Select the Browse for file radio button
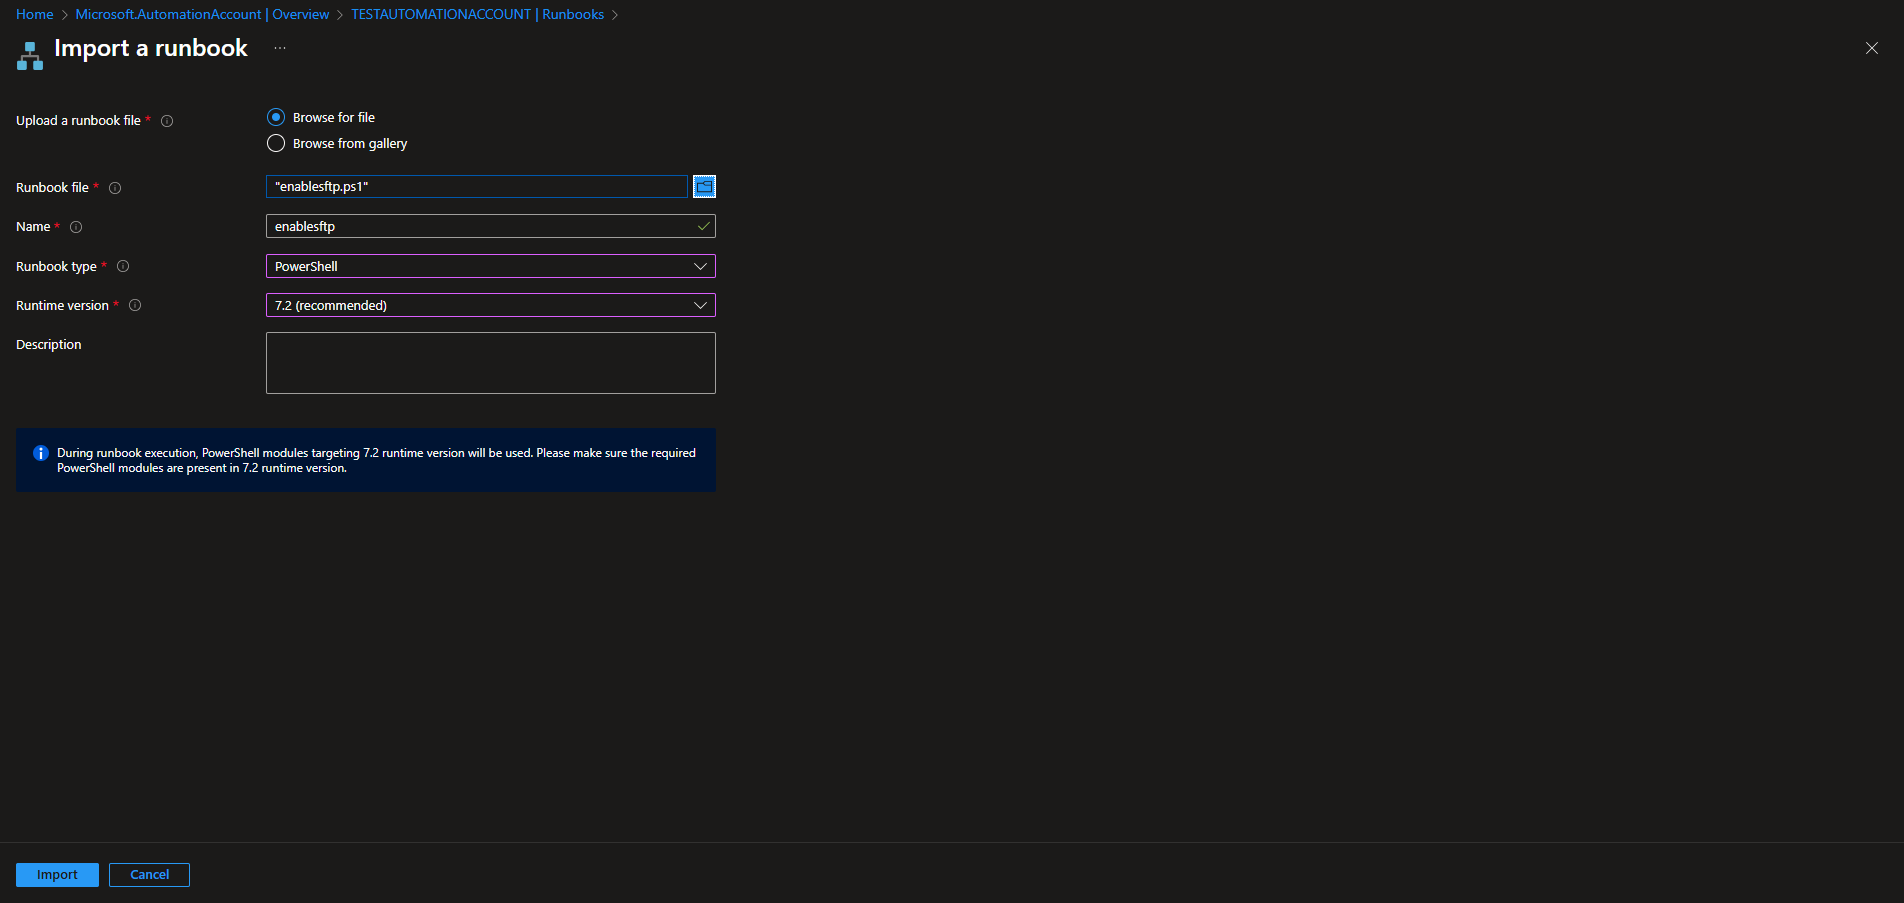Viewport: 1904px width, 903px height. click(x=276, y=117)
